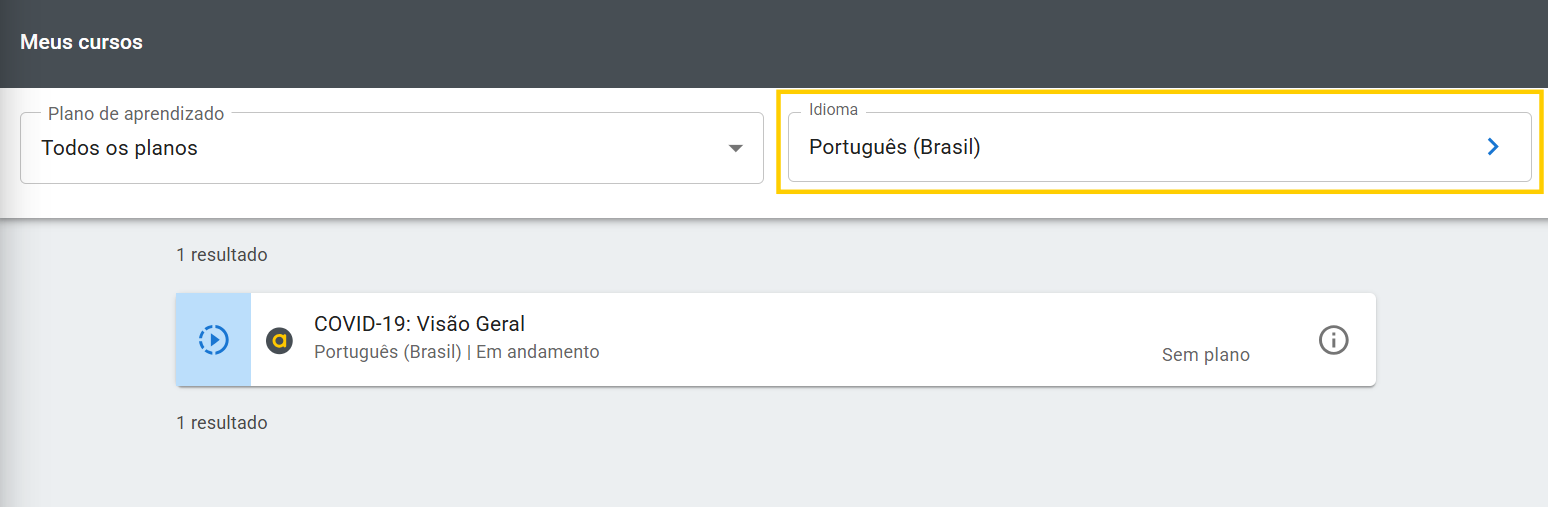Click the 'Sem plano' label on course card
1548x507 pixels.
coord(1205,355)
